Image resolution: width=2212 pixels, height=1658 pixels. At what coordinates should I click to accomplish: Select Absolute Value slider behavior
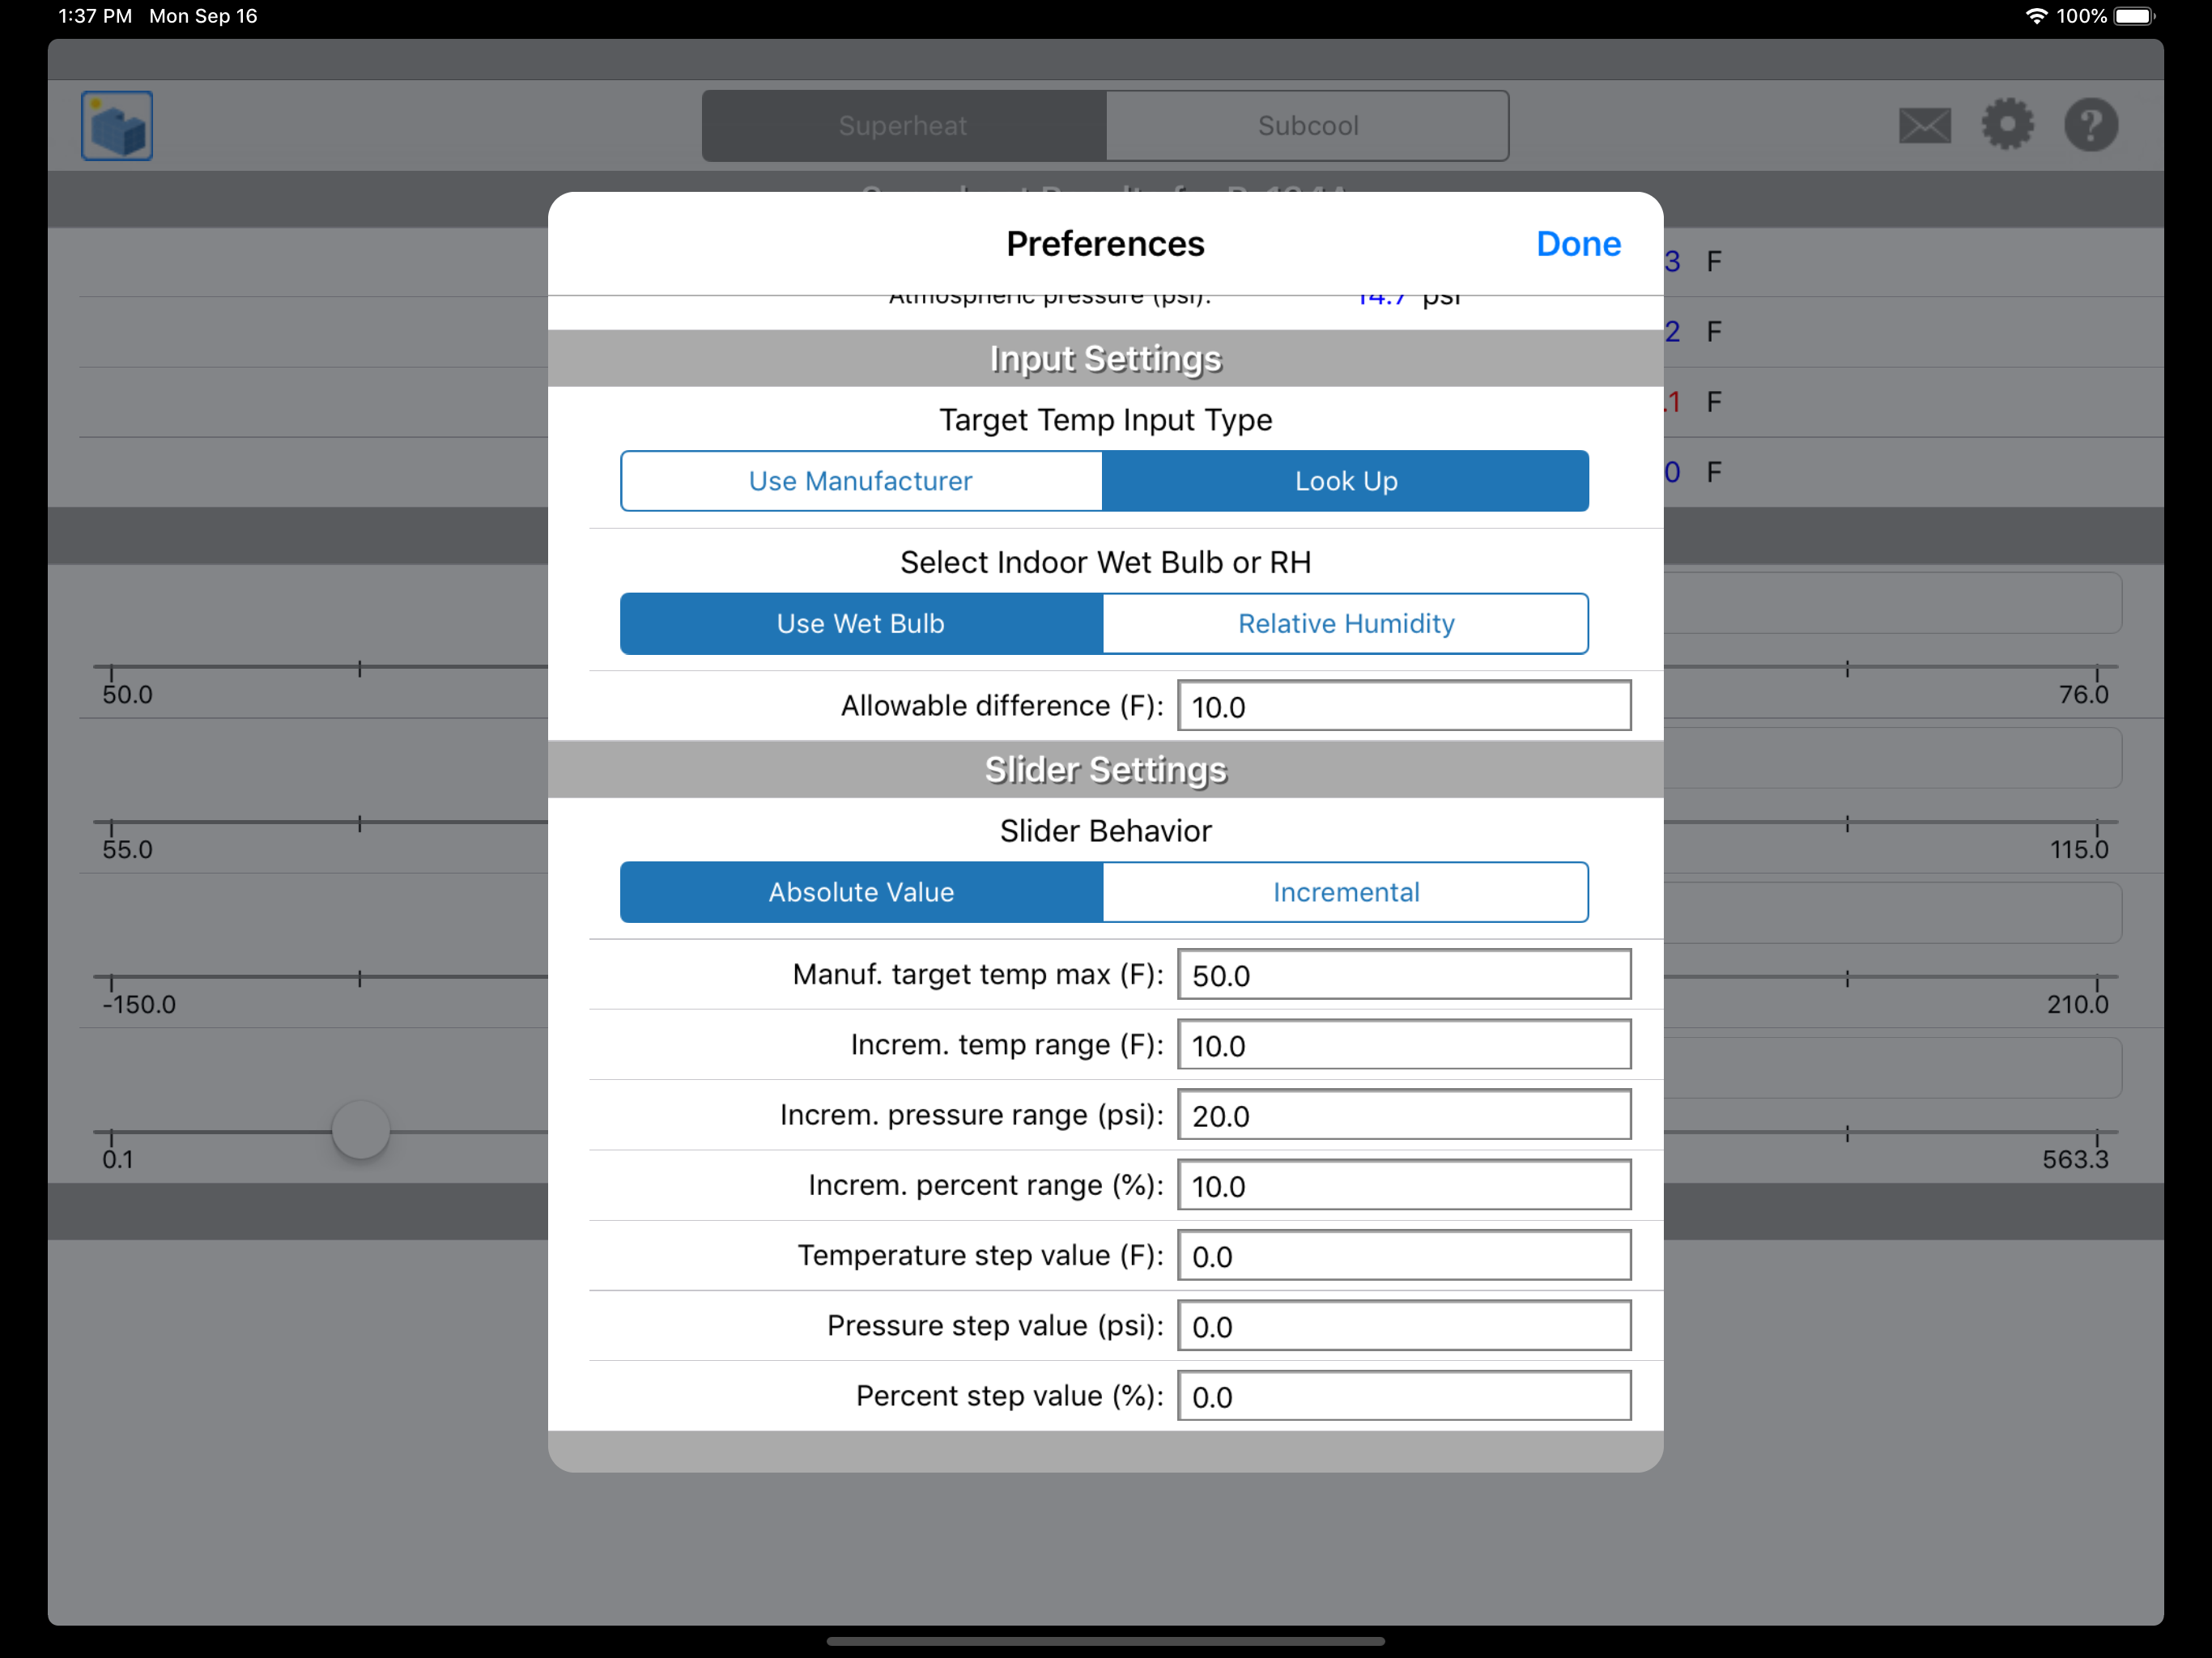(861, 892)
